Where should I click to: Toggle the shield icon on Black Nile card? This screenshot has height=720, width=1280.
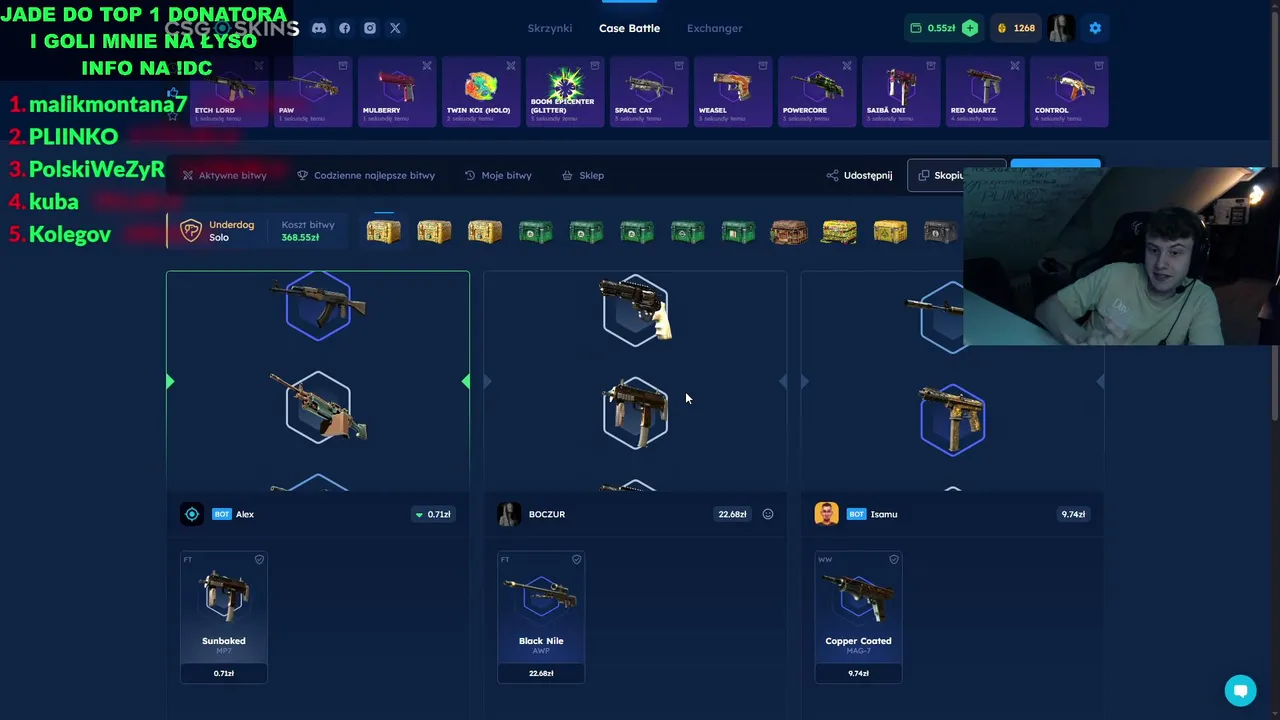tap(576, 559)
